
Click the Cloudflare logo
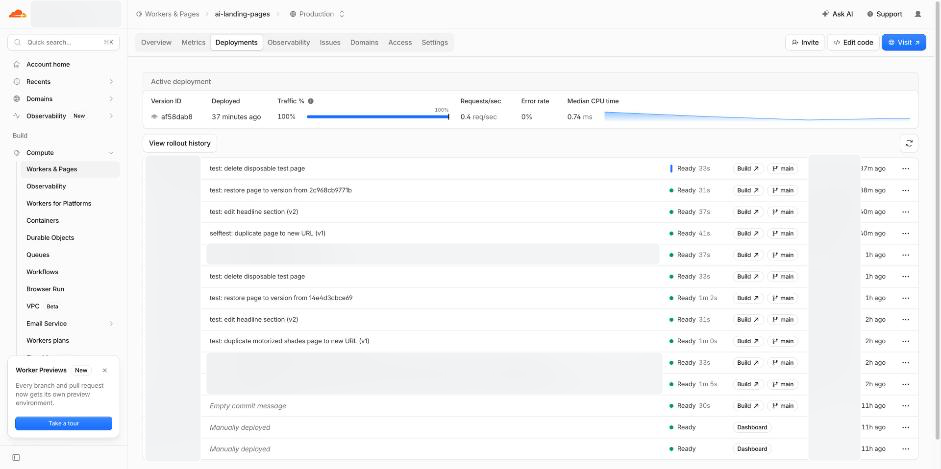click(x=17, y=14)
